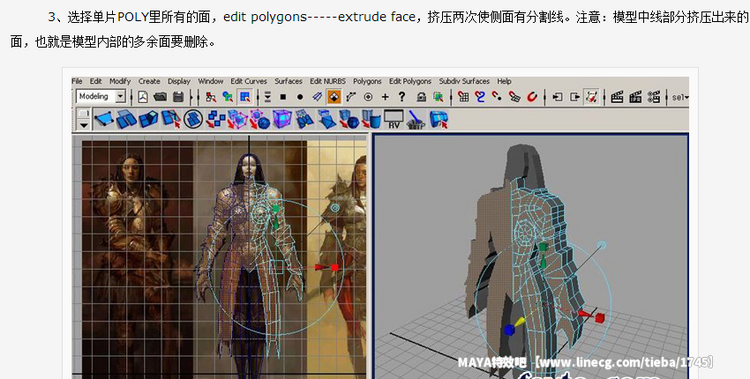750x379 pixels.
Task: Toggle the construction history button
Action: tap(592, 97)
